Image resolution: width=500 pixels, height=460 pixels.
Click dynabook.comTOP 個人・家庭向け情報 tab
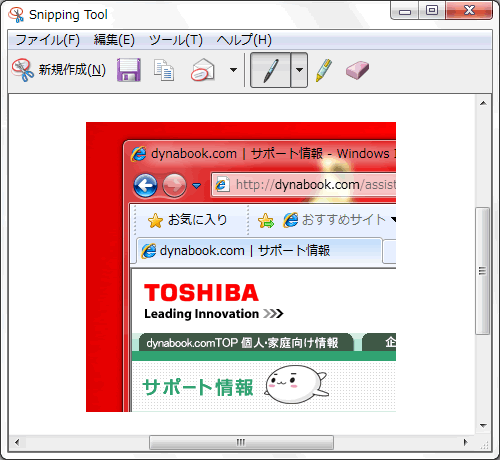pyautogui.click(x=246, y=342)
